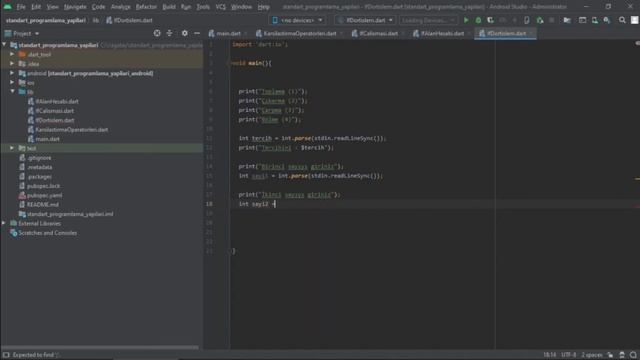
Task: Open the Edit menu
Action: [36, 7]
